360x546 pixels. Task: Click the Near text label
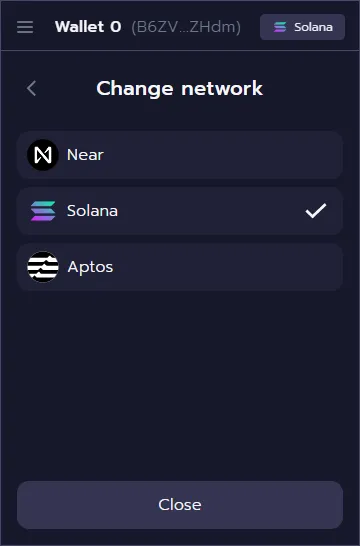click(x=85, y=155)
